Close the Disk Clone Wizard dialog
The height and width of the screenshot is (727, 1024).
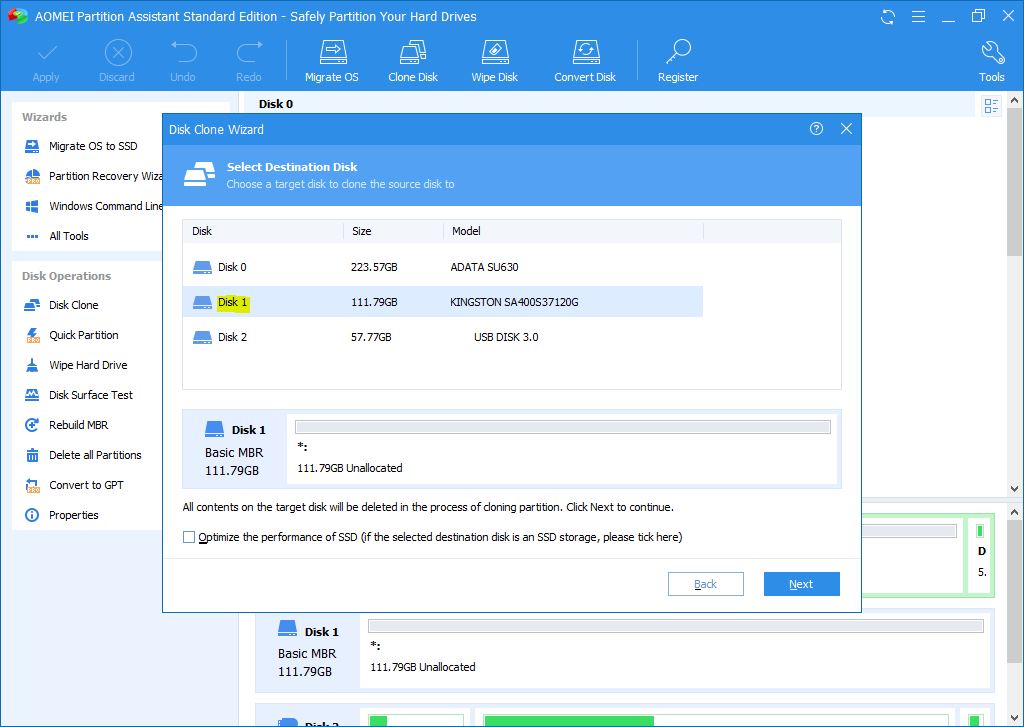point(846,129)
